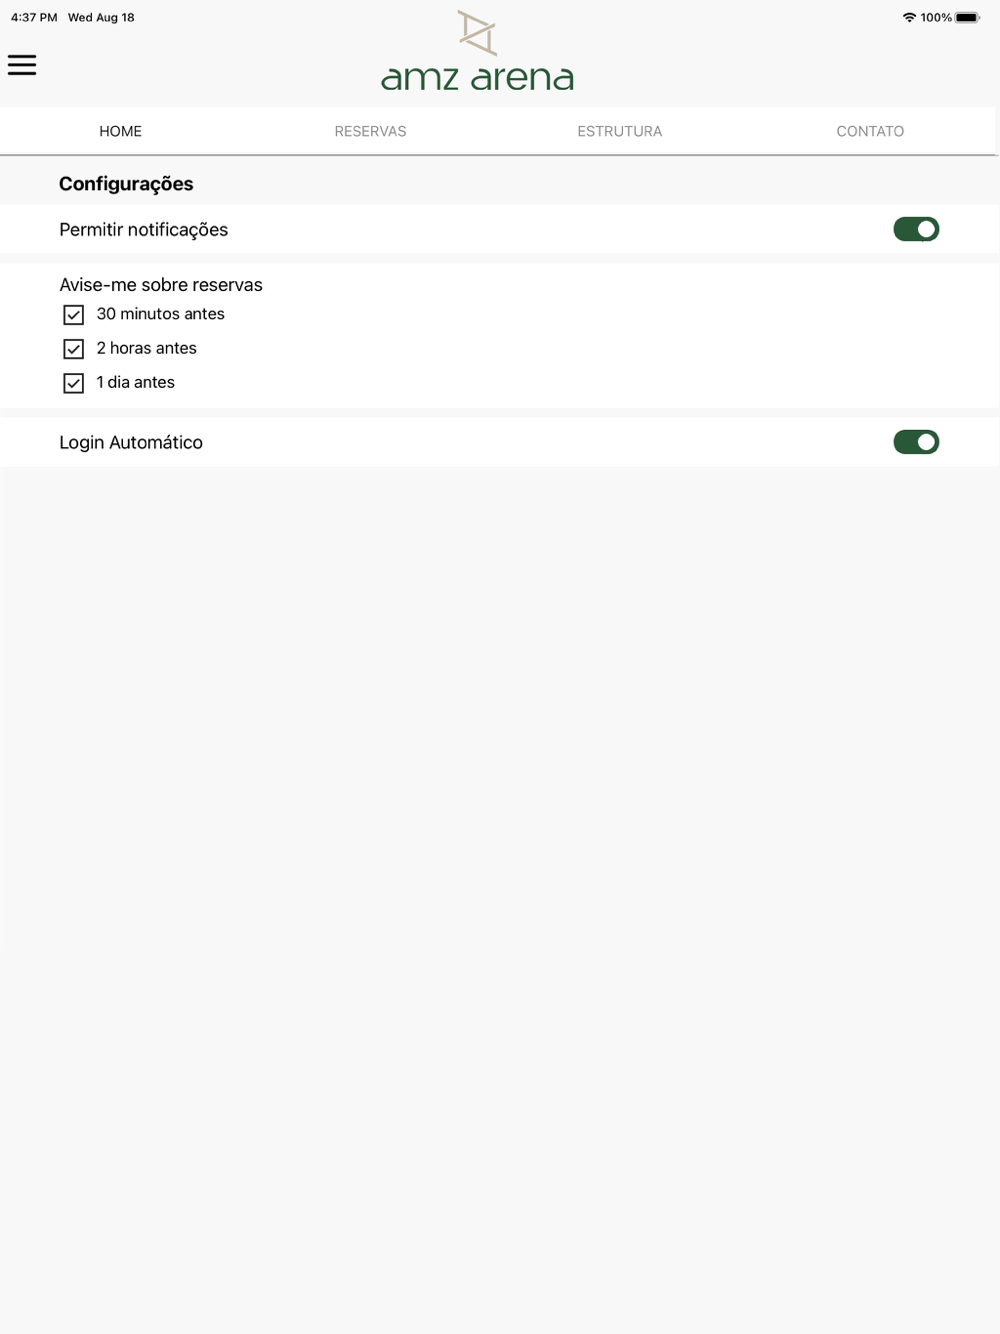Switch to the HOME tab
Screen dimensions: 1000x1334
pos(120,131)
